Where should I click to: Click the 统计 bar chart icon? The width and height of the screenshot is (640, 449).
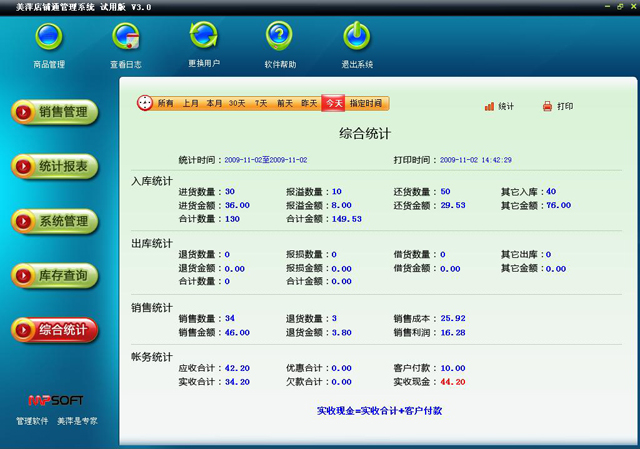pyautogui.click(x=490, y=106)
